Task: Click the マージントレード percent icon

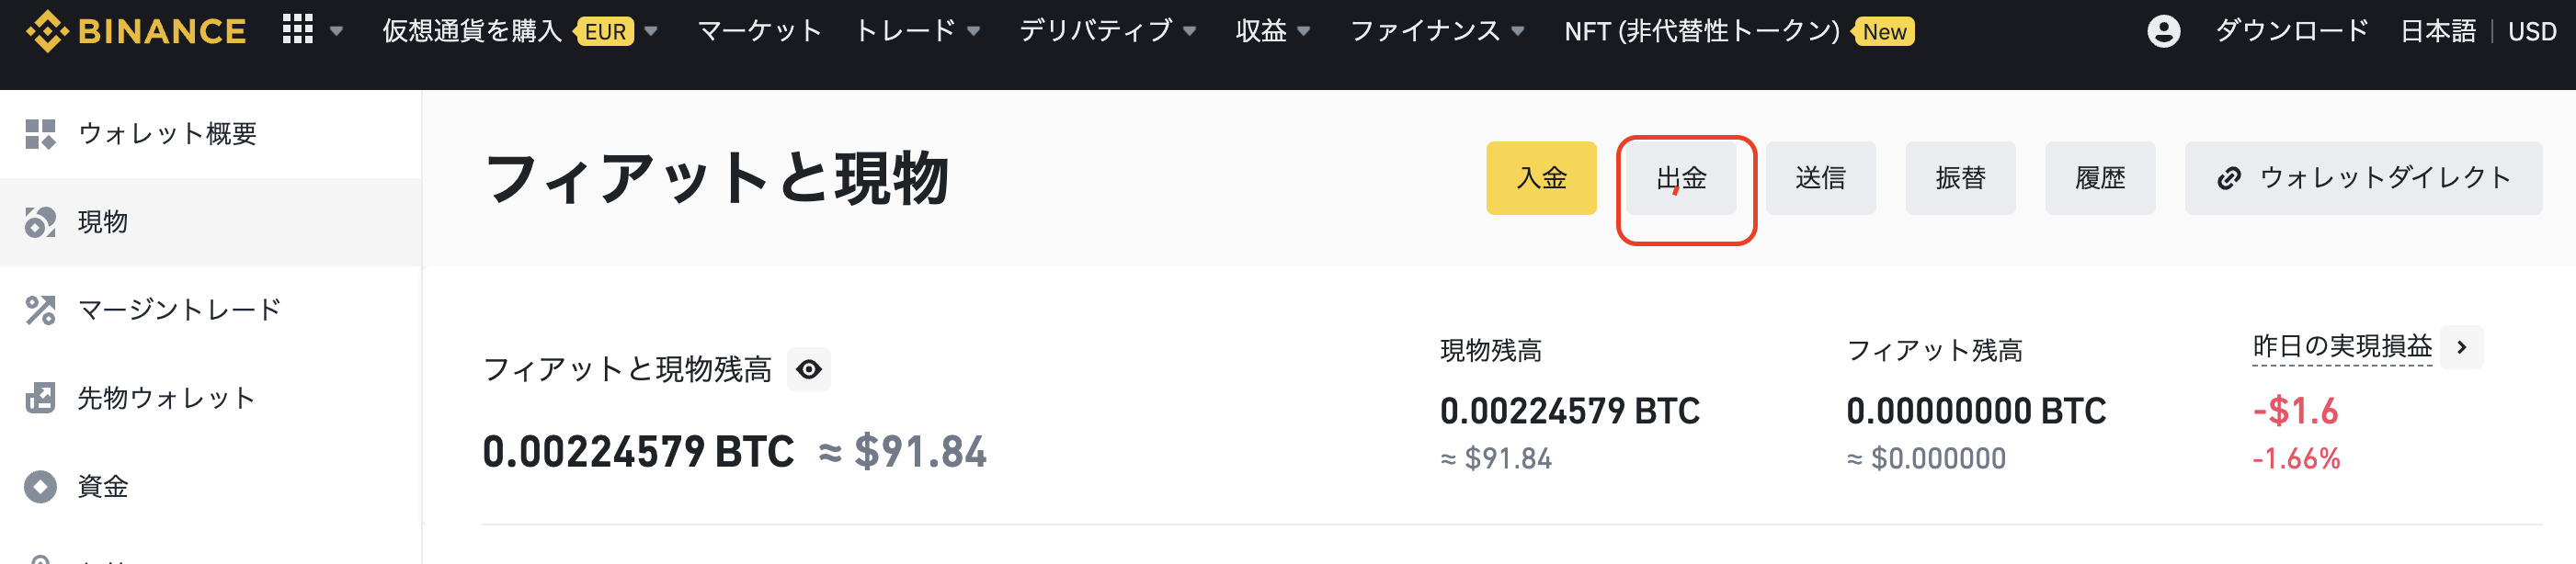Action: pos(40,310)
